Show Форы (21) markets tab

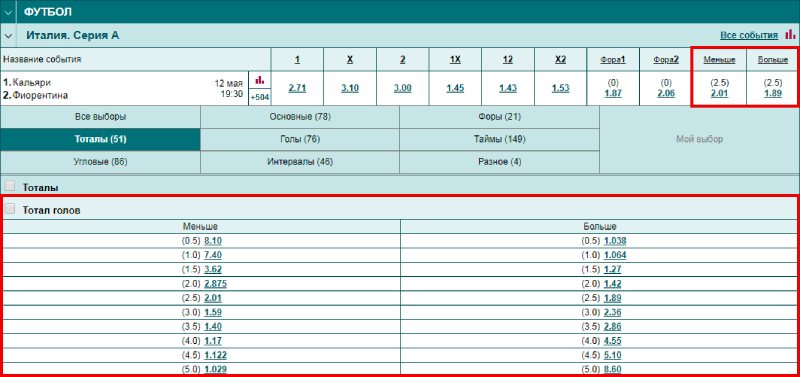tap(499, 117)
